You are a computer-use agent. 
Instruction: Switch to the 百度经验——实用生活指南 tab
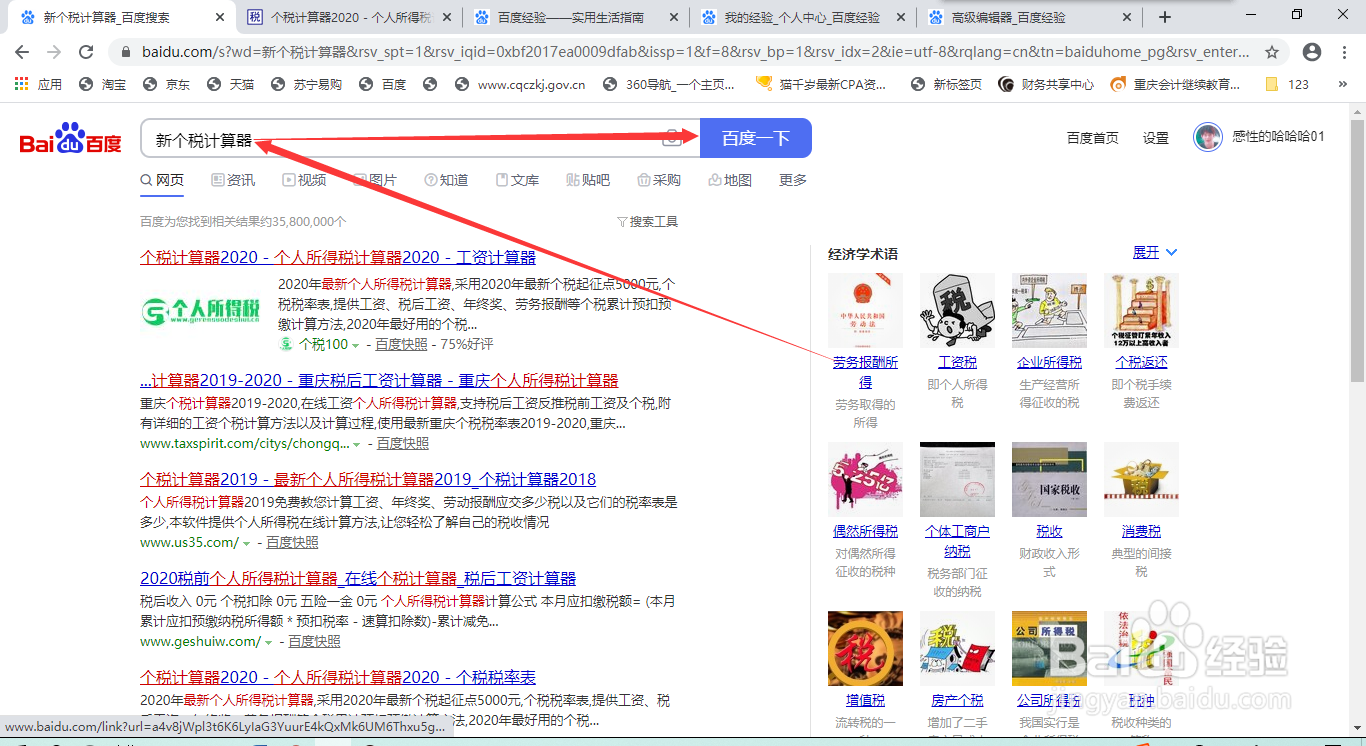tap(575, 17)
